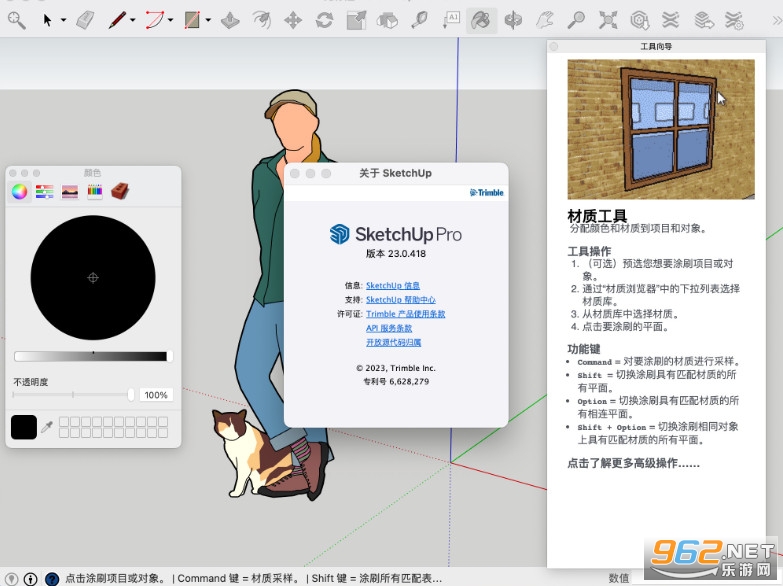The width and height of the screenshot is (783, 586).
Task: Choose the Zoom magnifier tool
Action: pos(576,20)
